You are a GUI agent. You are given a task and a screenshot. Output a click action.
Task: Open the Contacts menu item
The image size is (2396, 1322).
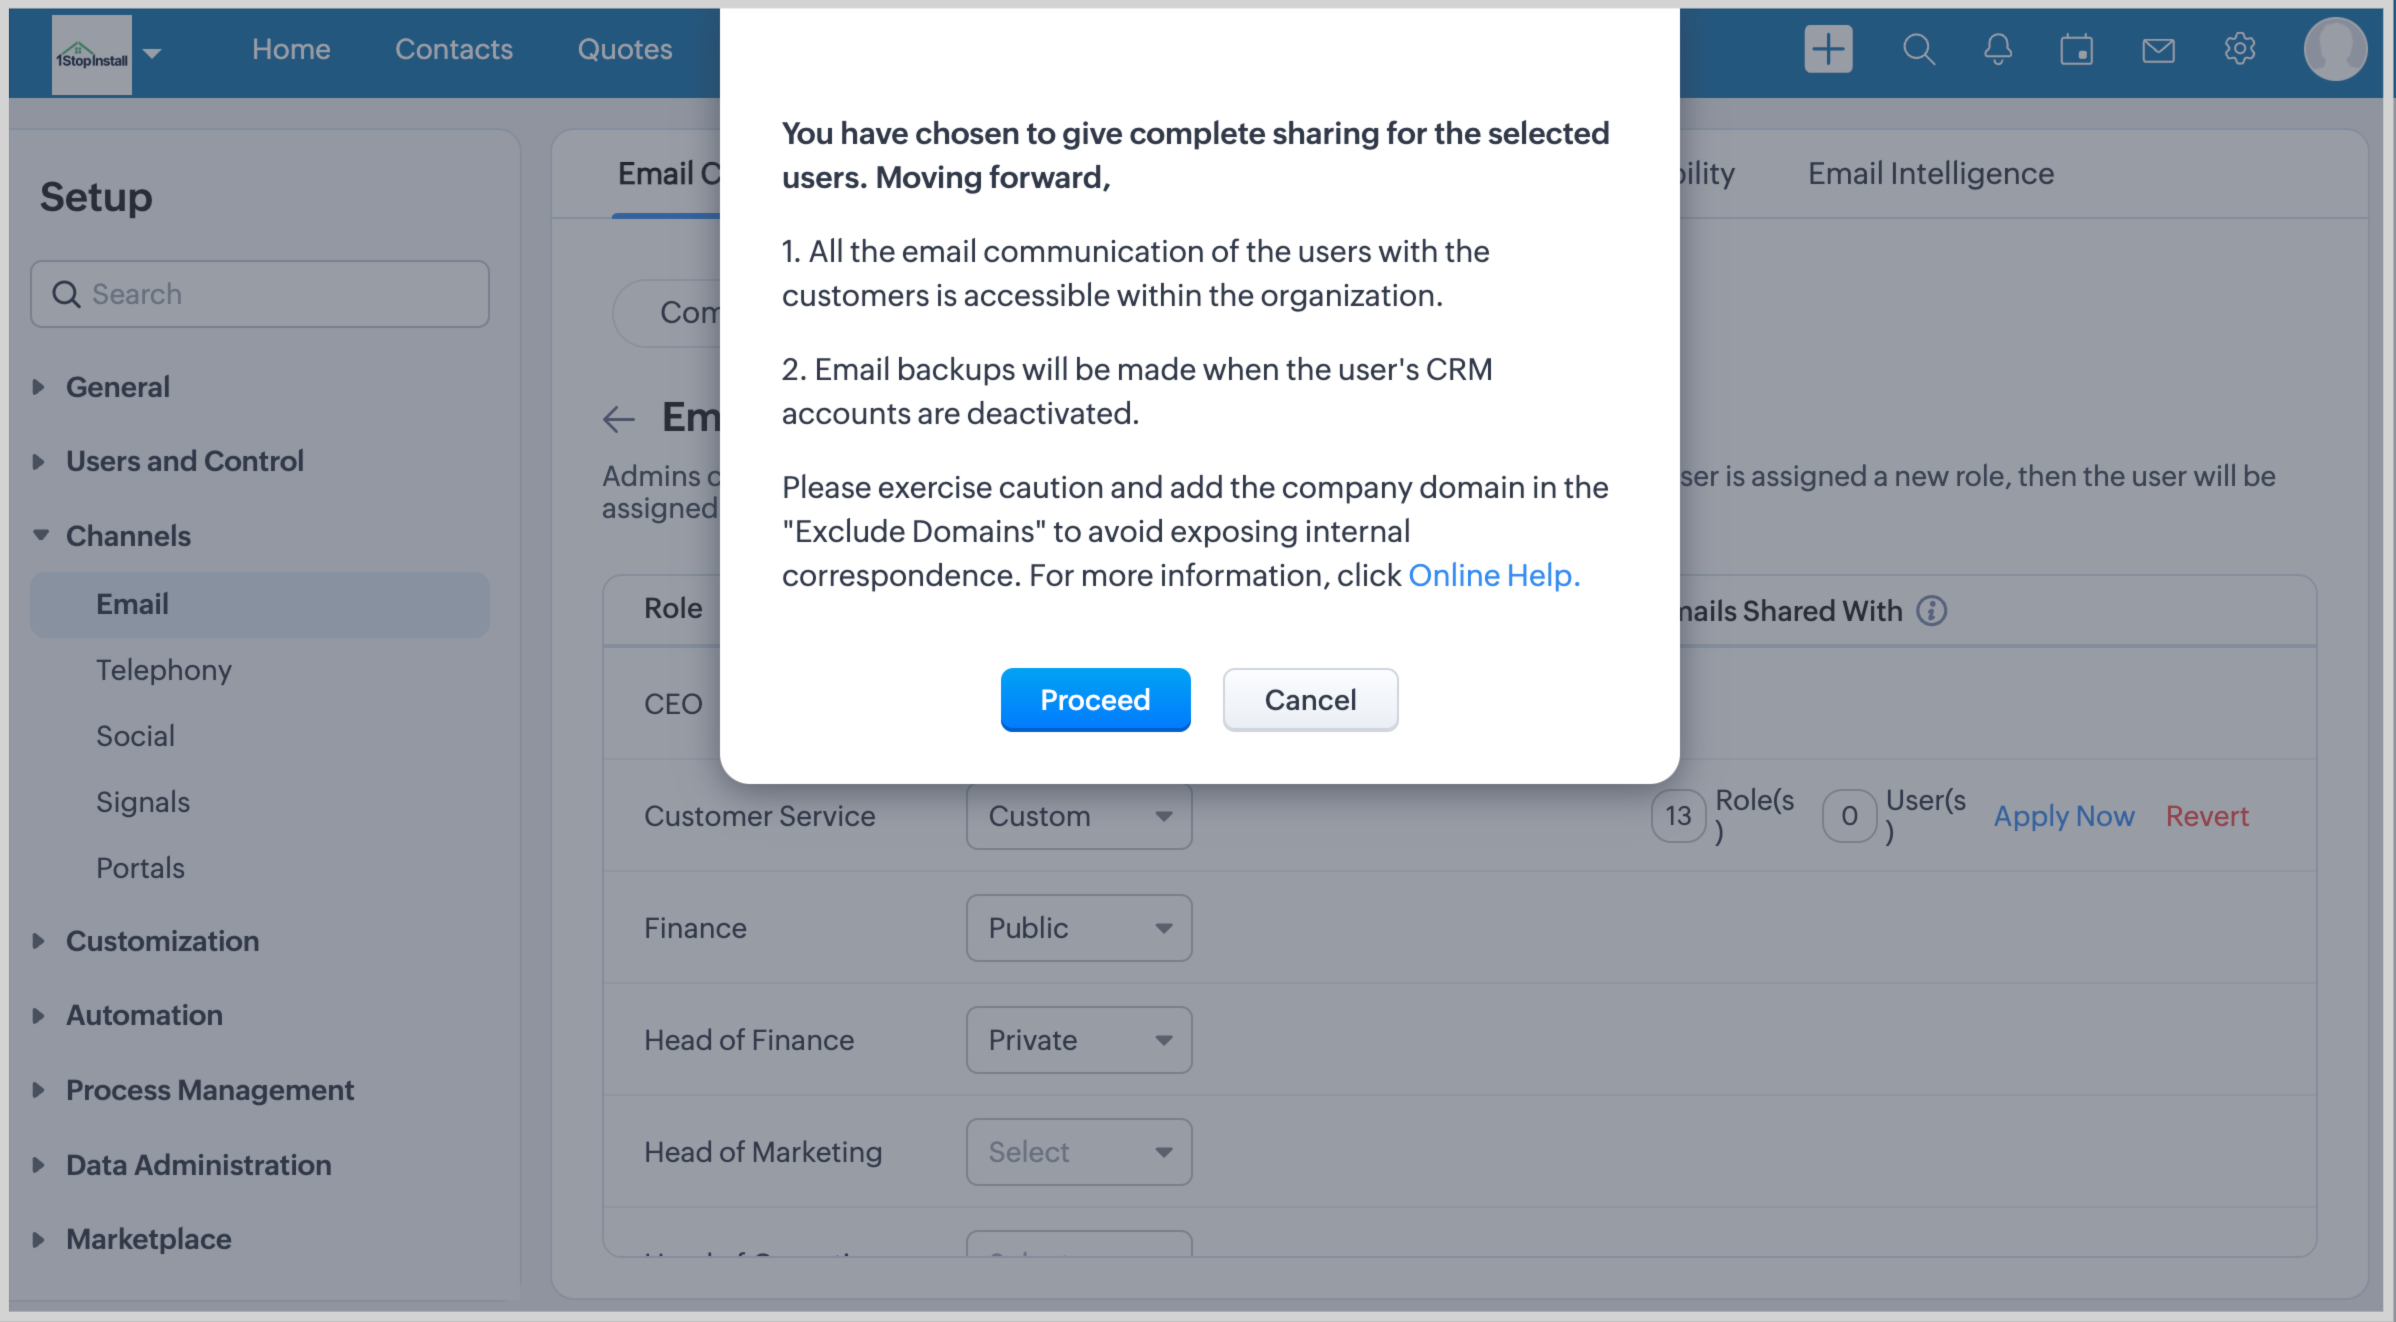tap(454, 49)
